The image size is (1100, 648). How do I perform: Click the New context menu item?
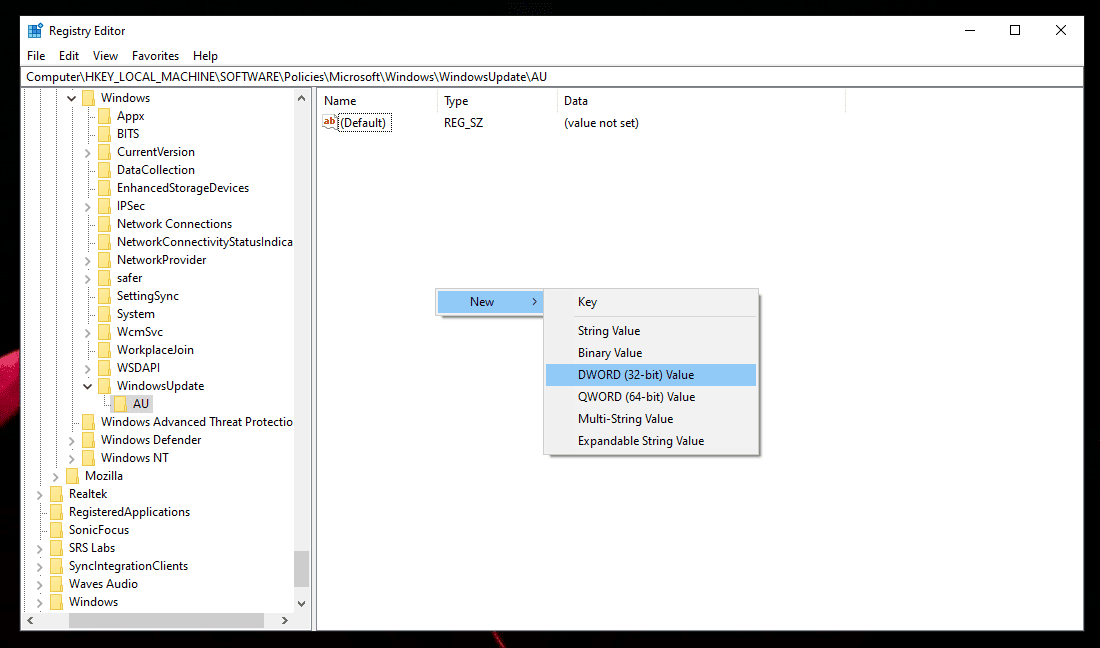coord(490,302)
